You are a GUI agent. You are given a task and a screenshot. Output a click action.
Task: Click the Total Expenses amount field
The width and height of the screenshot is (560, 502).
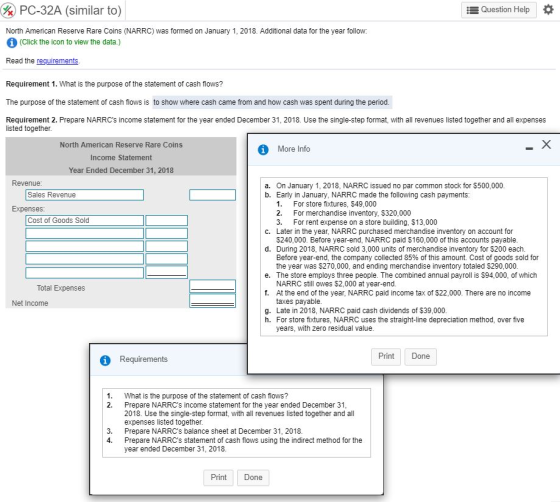(x=212, y=286)
